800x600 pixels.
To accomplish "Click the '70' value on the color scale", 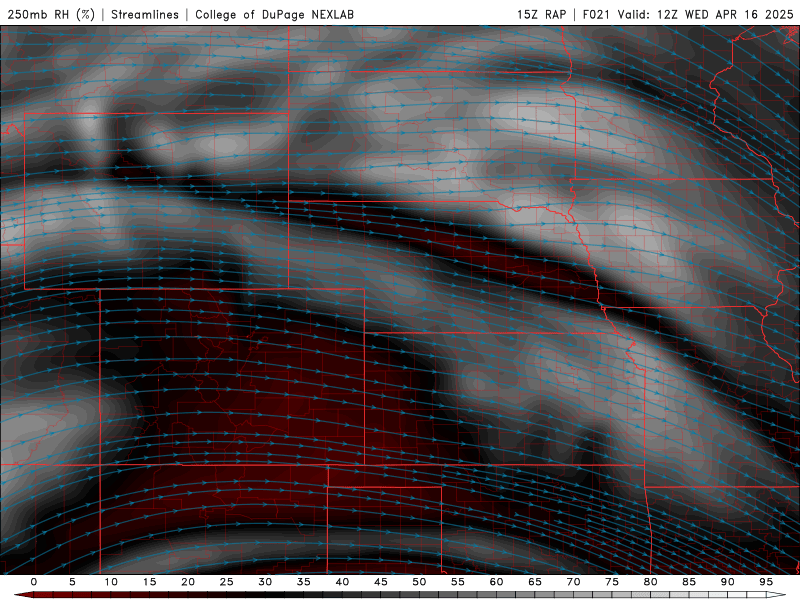I will click(573, 582).
